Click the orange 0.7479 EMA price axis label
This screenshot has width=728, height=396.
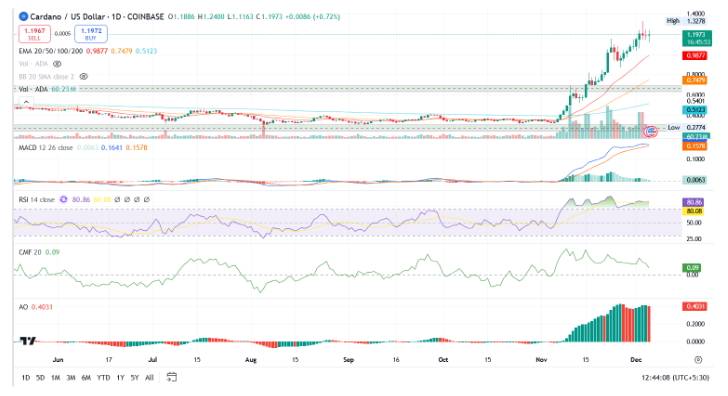click(x=695, y=80)
